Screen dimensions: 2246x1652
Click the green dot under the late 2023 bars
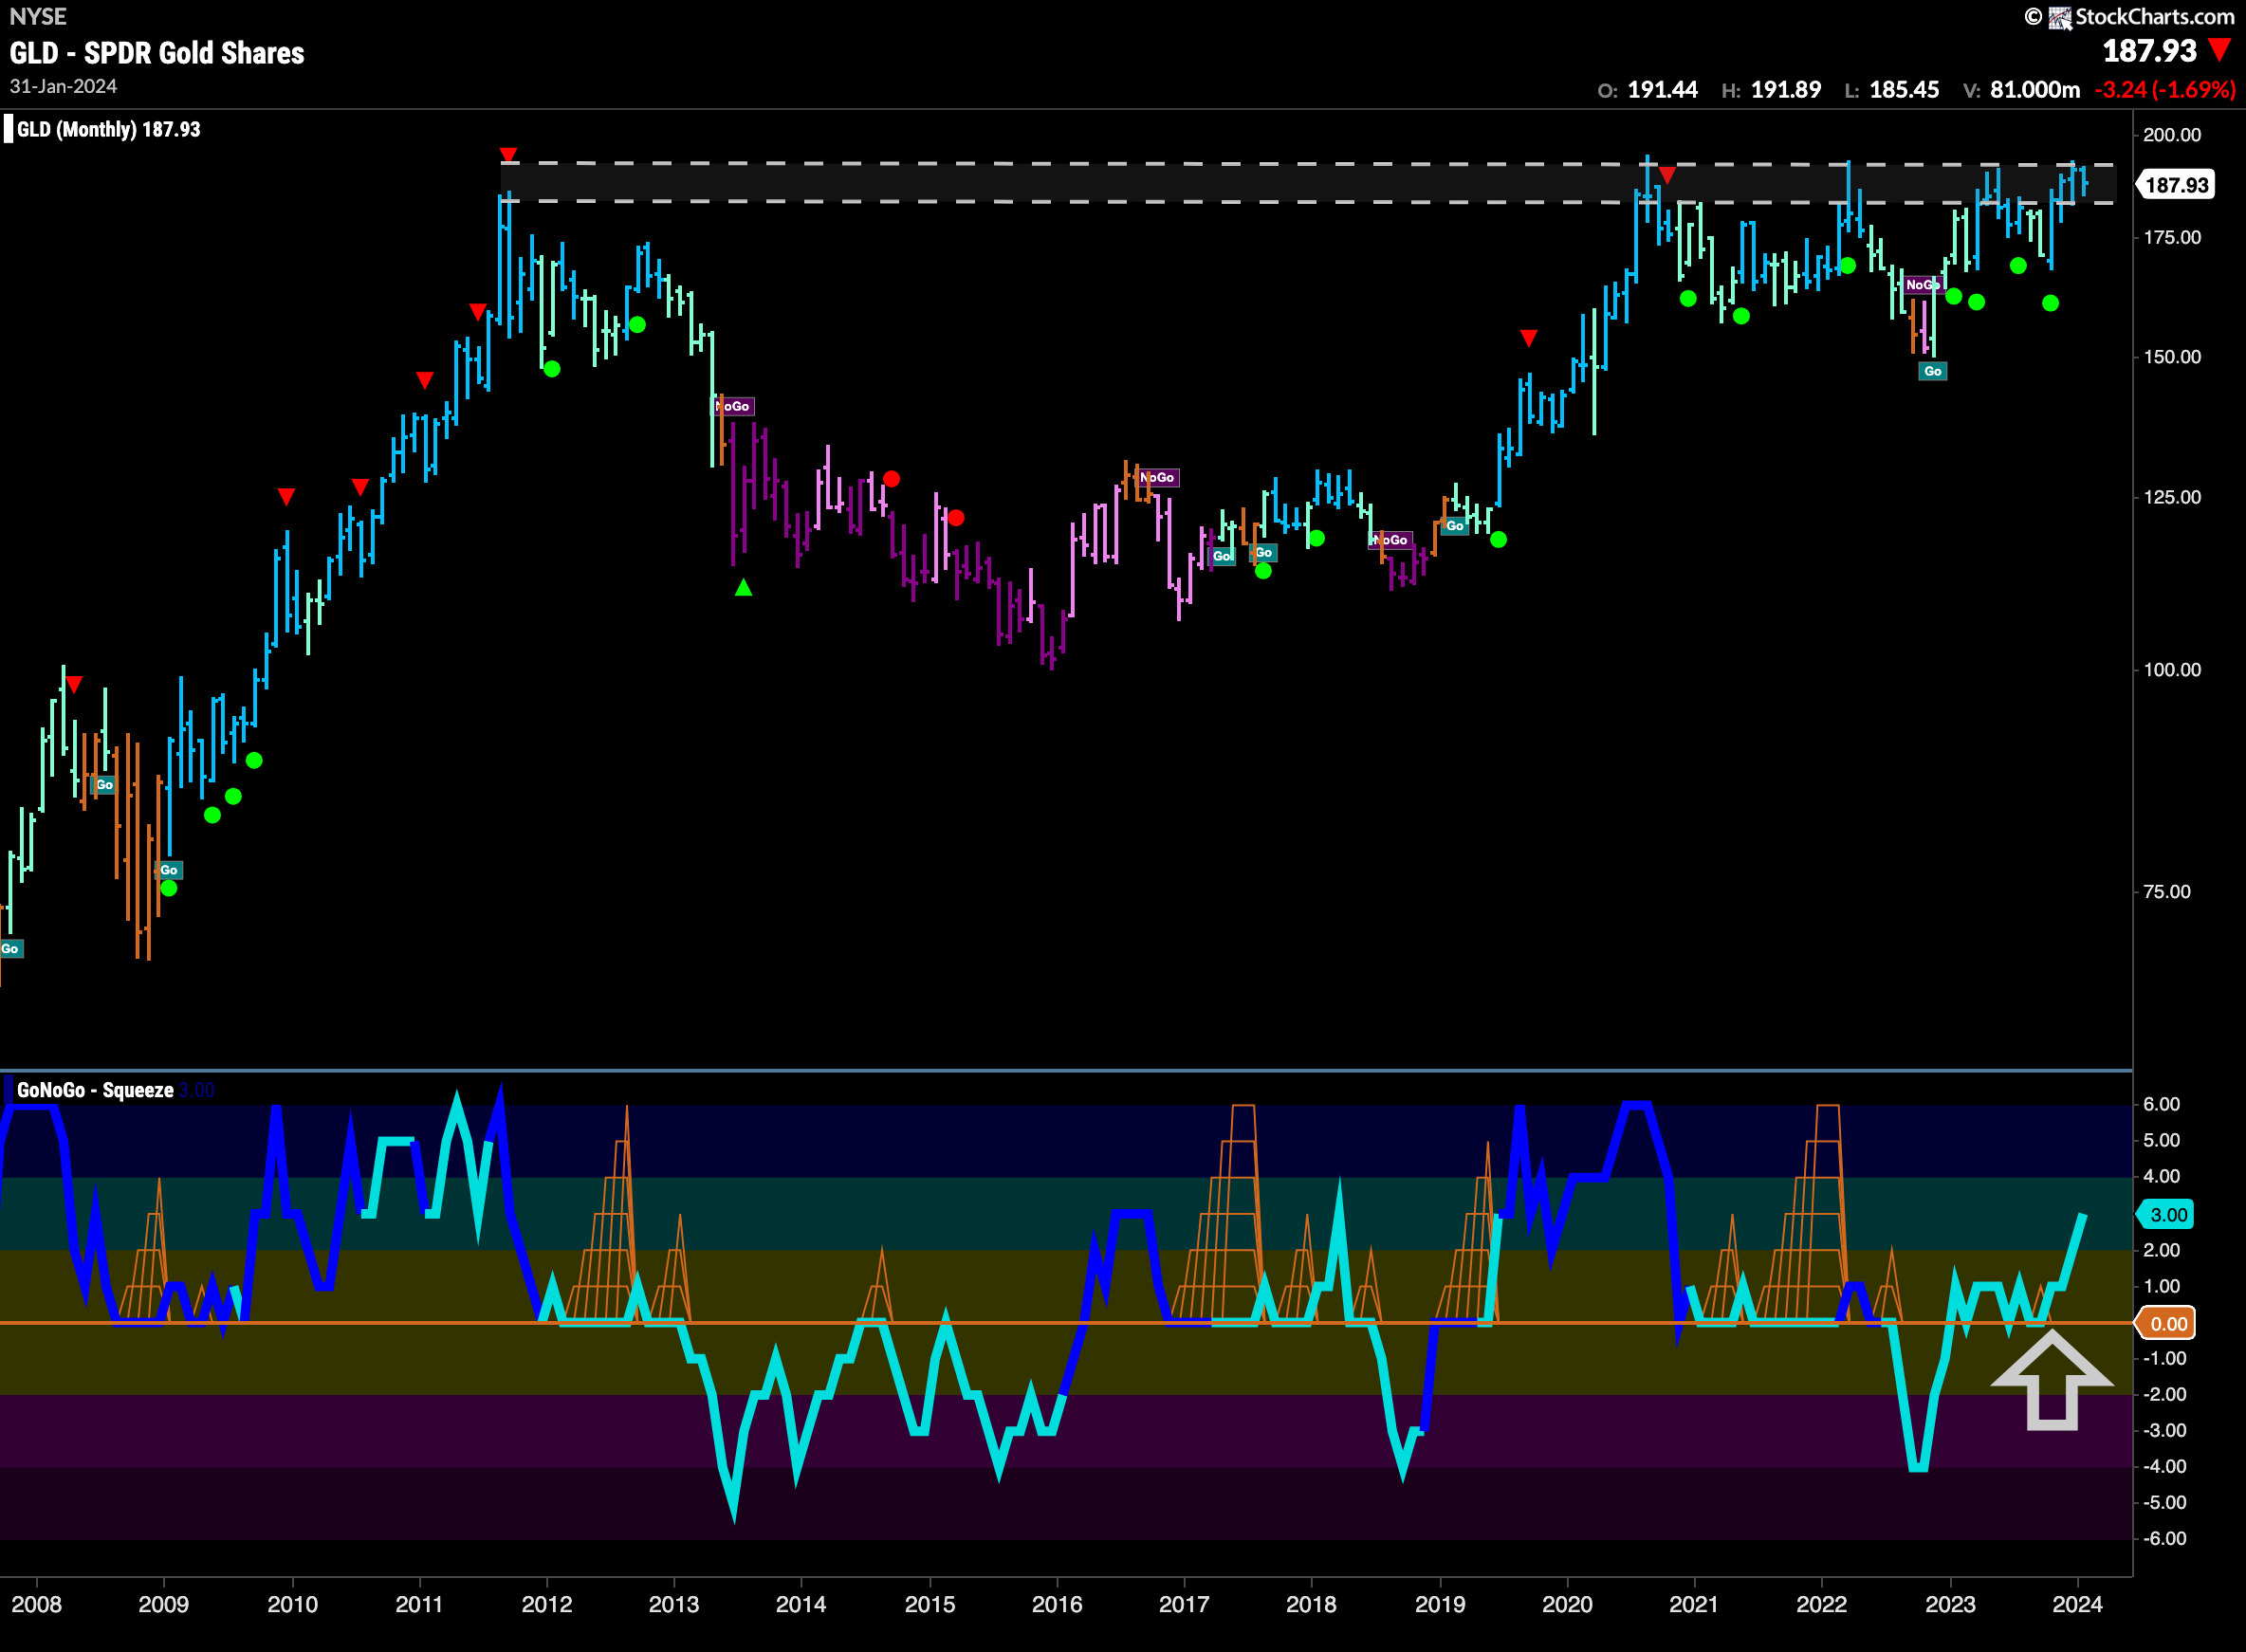point(2050,303)
